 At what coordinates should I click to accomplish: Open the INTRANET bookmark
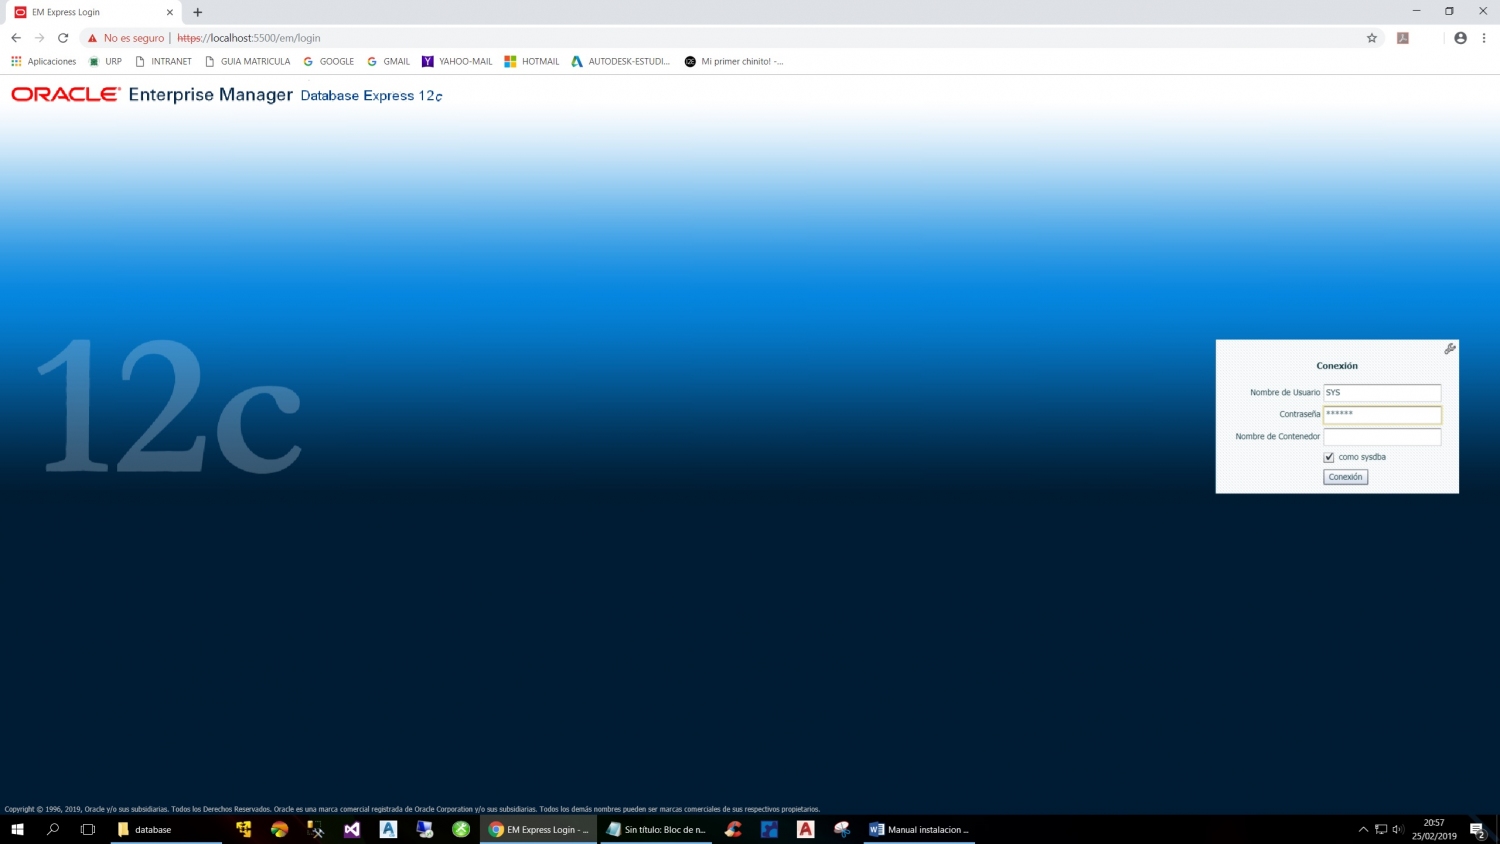tap(164, 61)
